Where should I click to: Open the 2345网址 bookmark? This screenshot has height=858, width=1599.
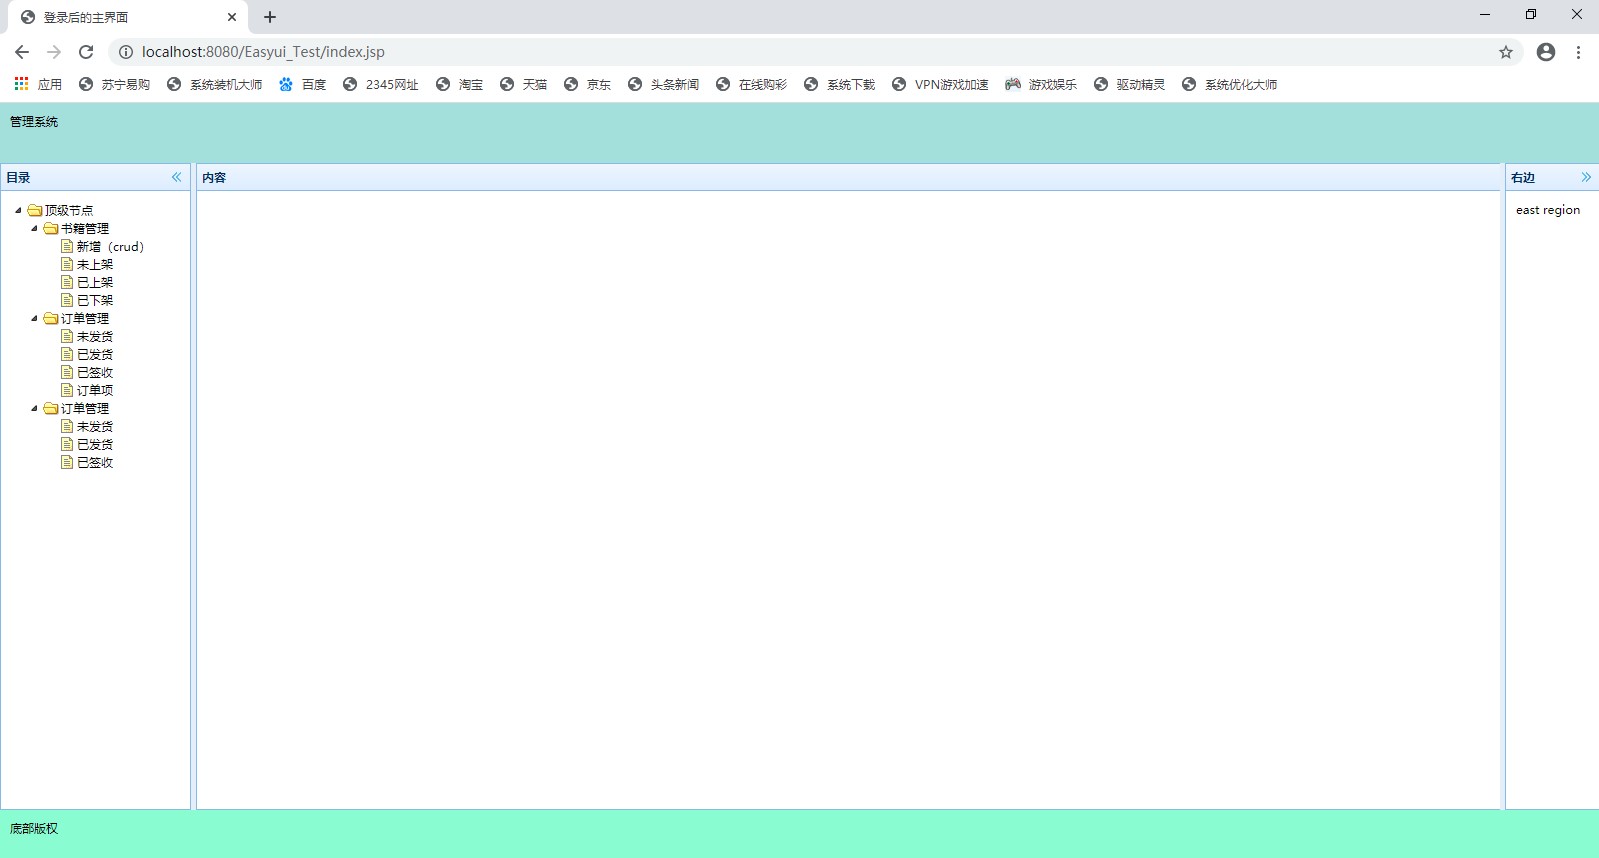click(380, 84)
